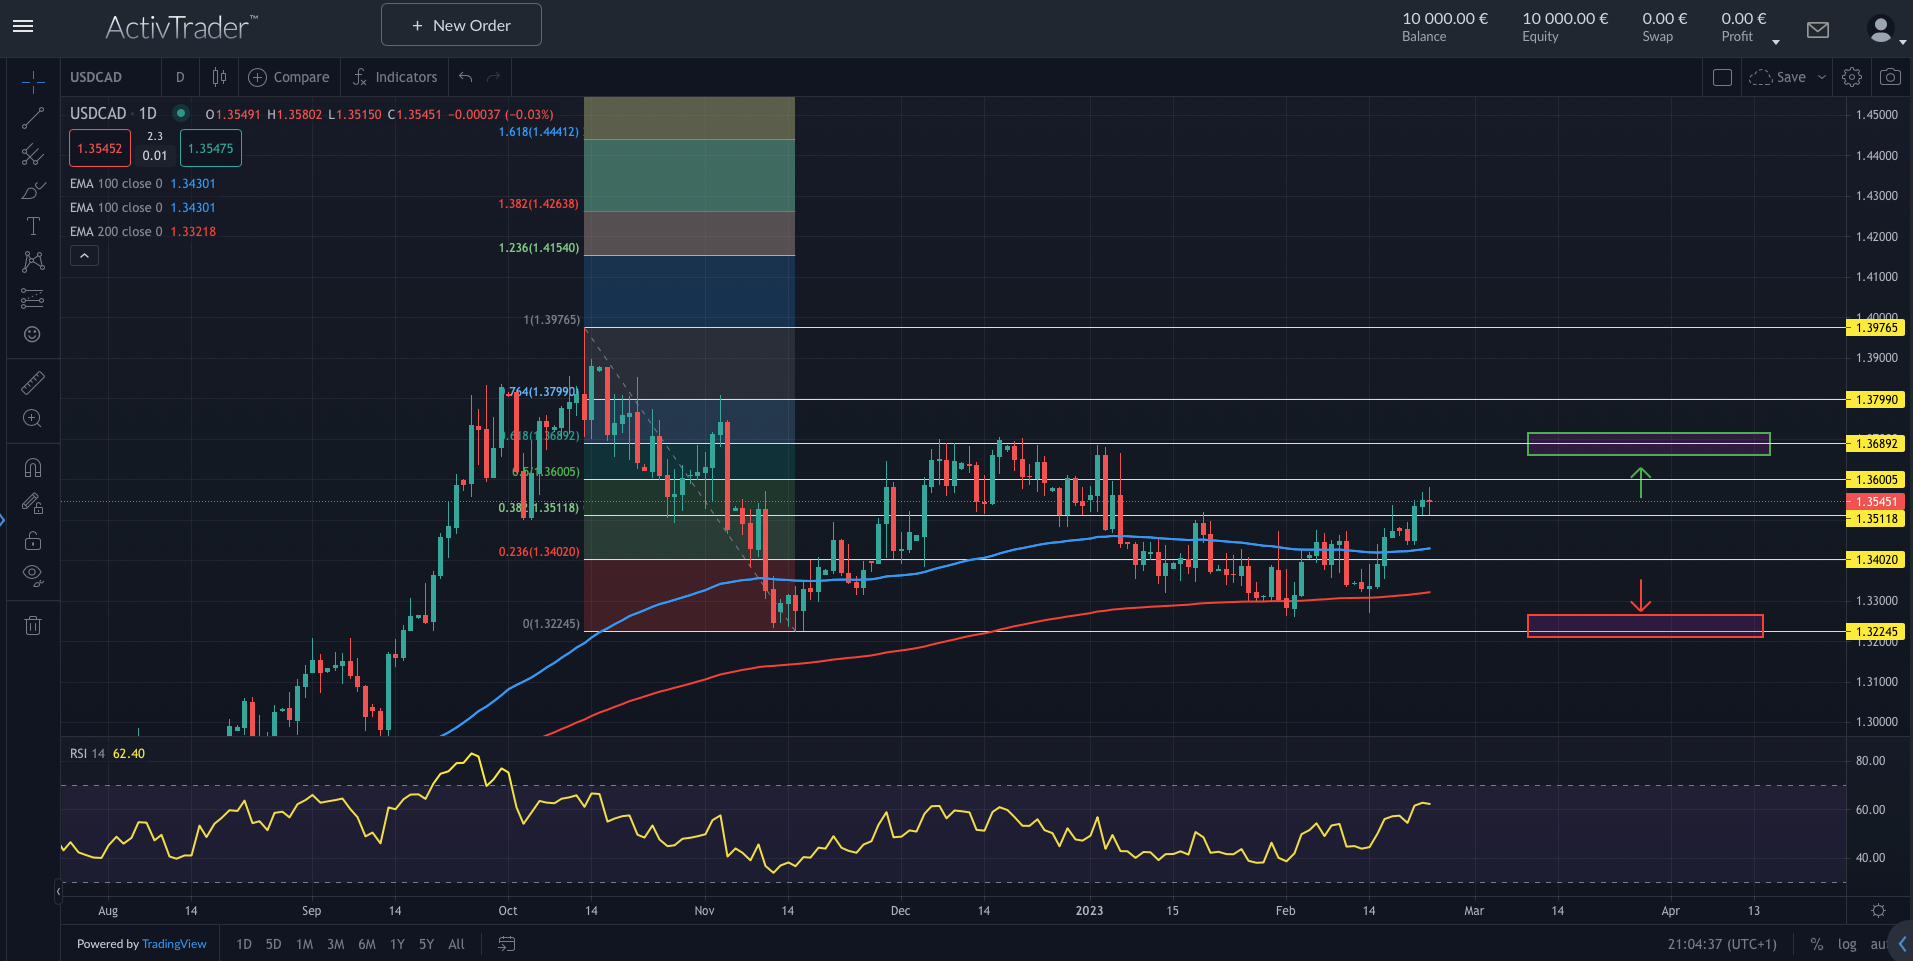The width and height of the screenshot is (1913, 961).
Task: Pick the brush drawing tool
Action: [33, 190]
